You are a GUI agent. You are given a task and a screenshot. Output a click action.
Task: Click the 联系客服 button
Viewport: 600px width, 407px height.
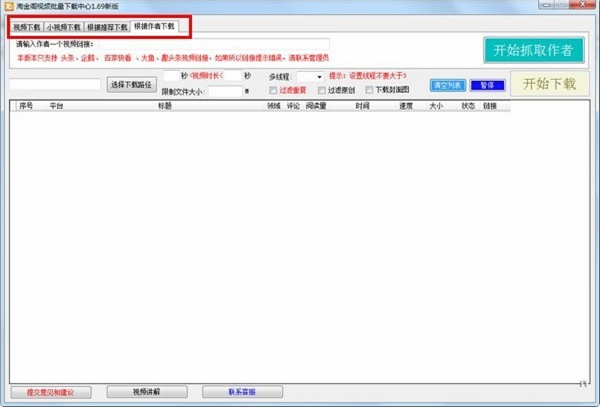click(x=242, y=392)
